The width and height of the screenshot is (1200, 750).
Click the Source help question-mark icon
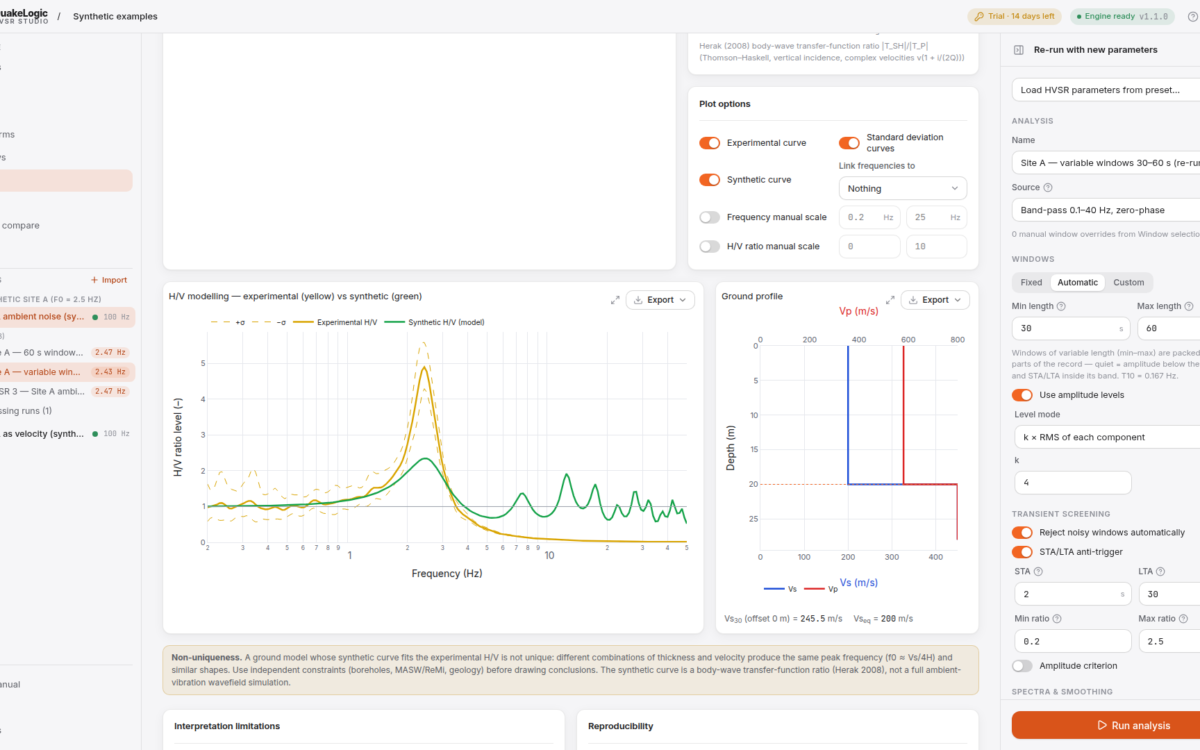click(x=1048, y=187)
